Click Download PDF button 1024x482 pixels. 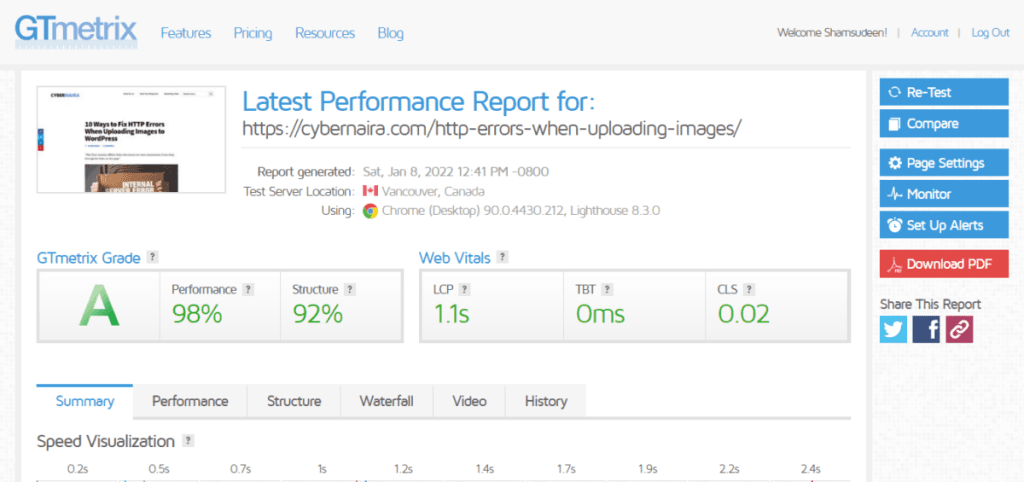tap(944, 264)
